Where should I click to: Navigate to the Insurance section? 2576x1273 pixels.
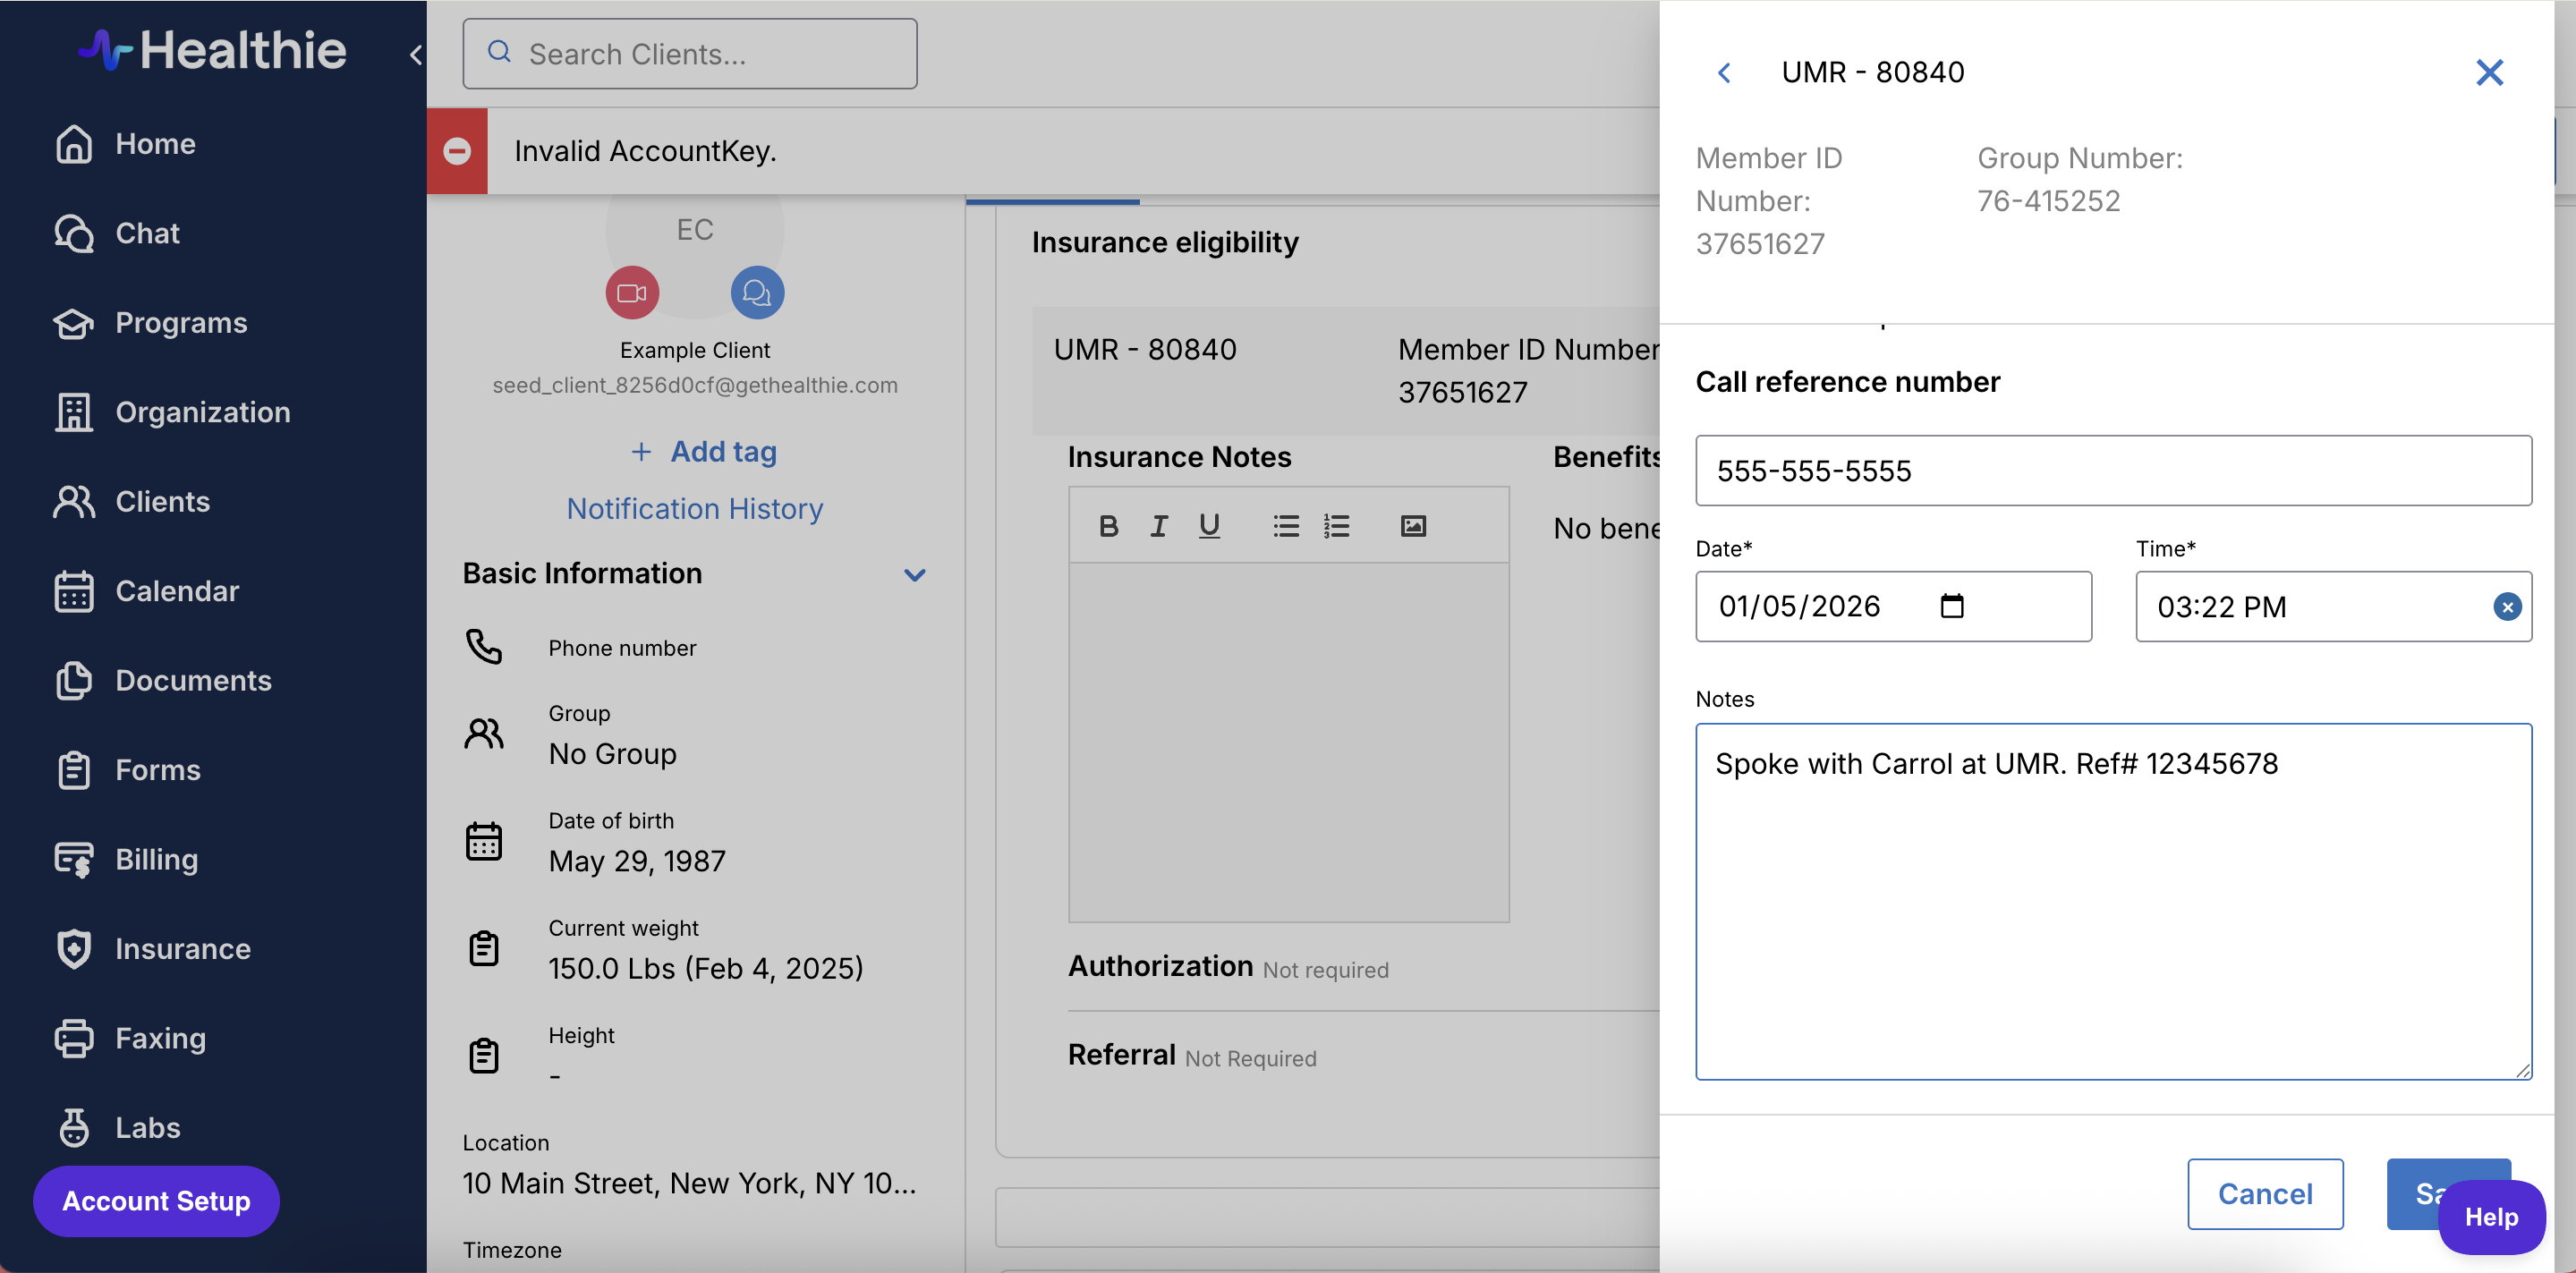point(182,948)
